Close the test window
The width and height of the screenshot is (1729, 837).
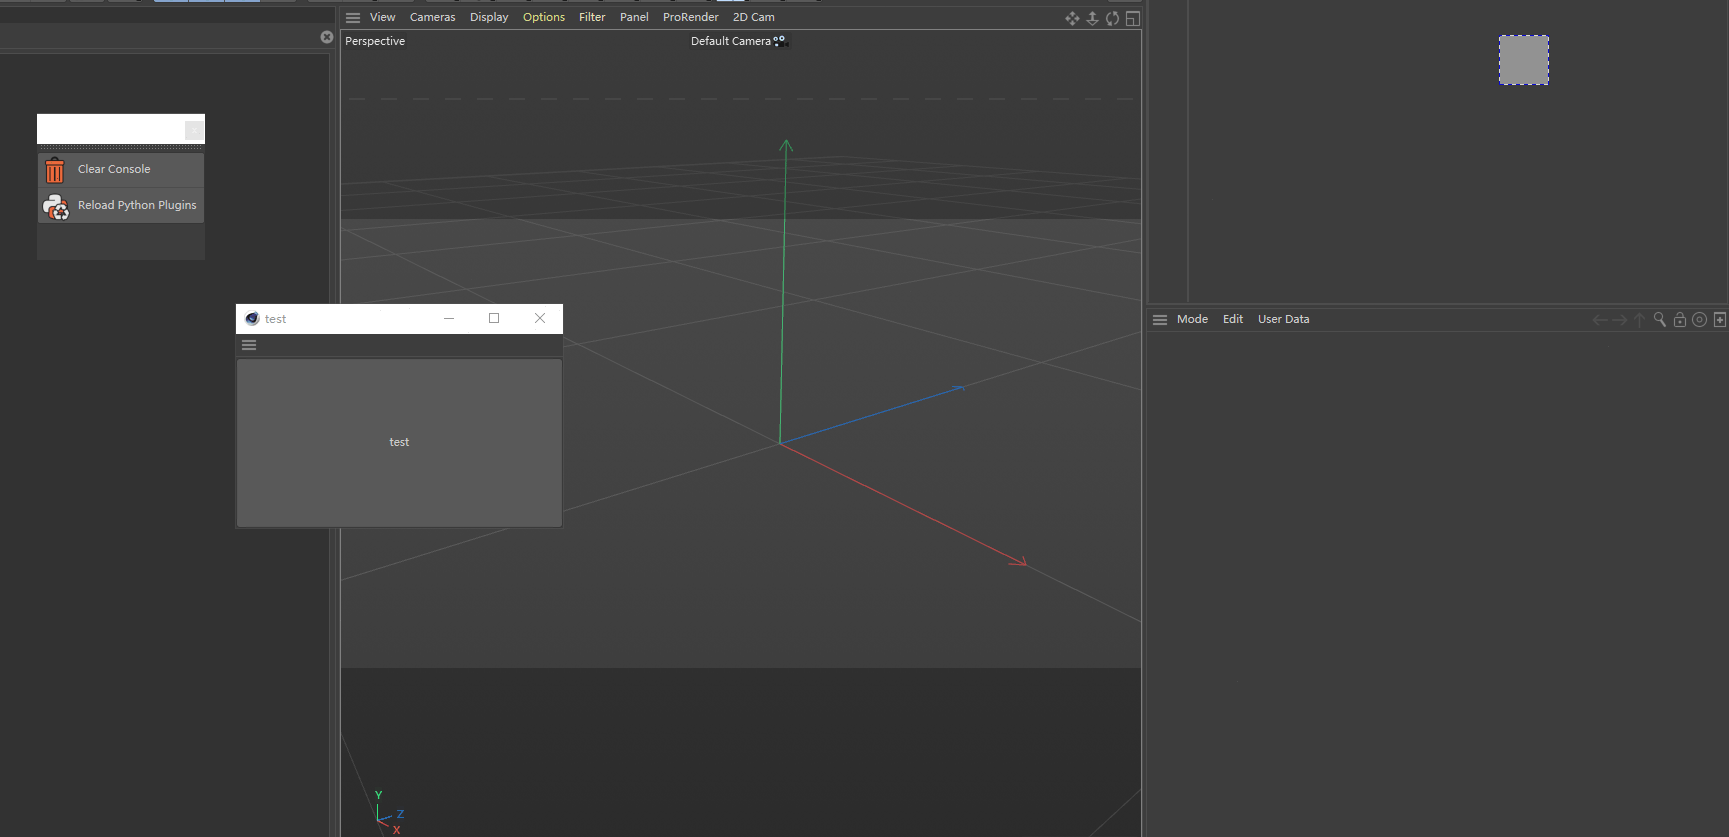coord(540,318)
